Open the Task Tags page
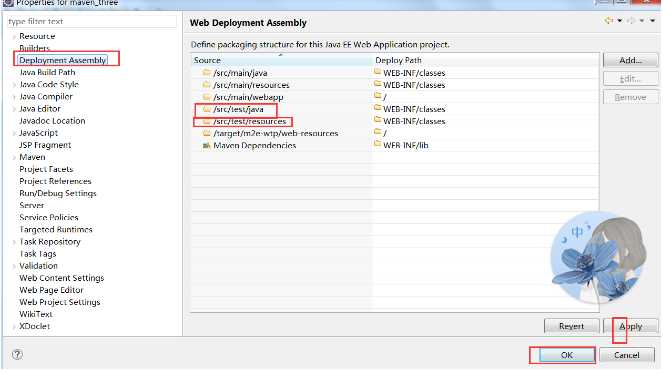This screenshot has width=663, height=374. (x=38, y=254)
